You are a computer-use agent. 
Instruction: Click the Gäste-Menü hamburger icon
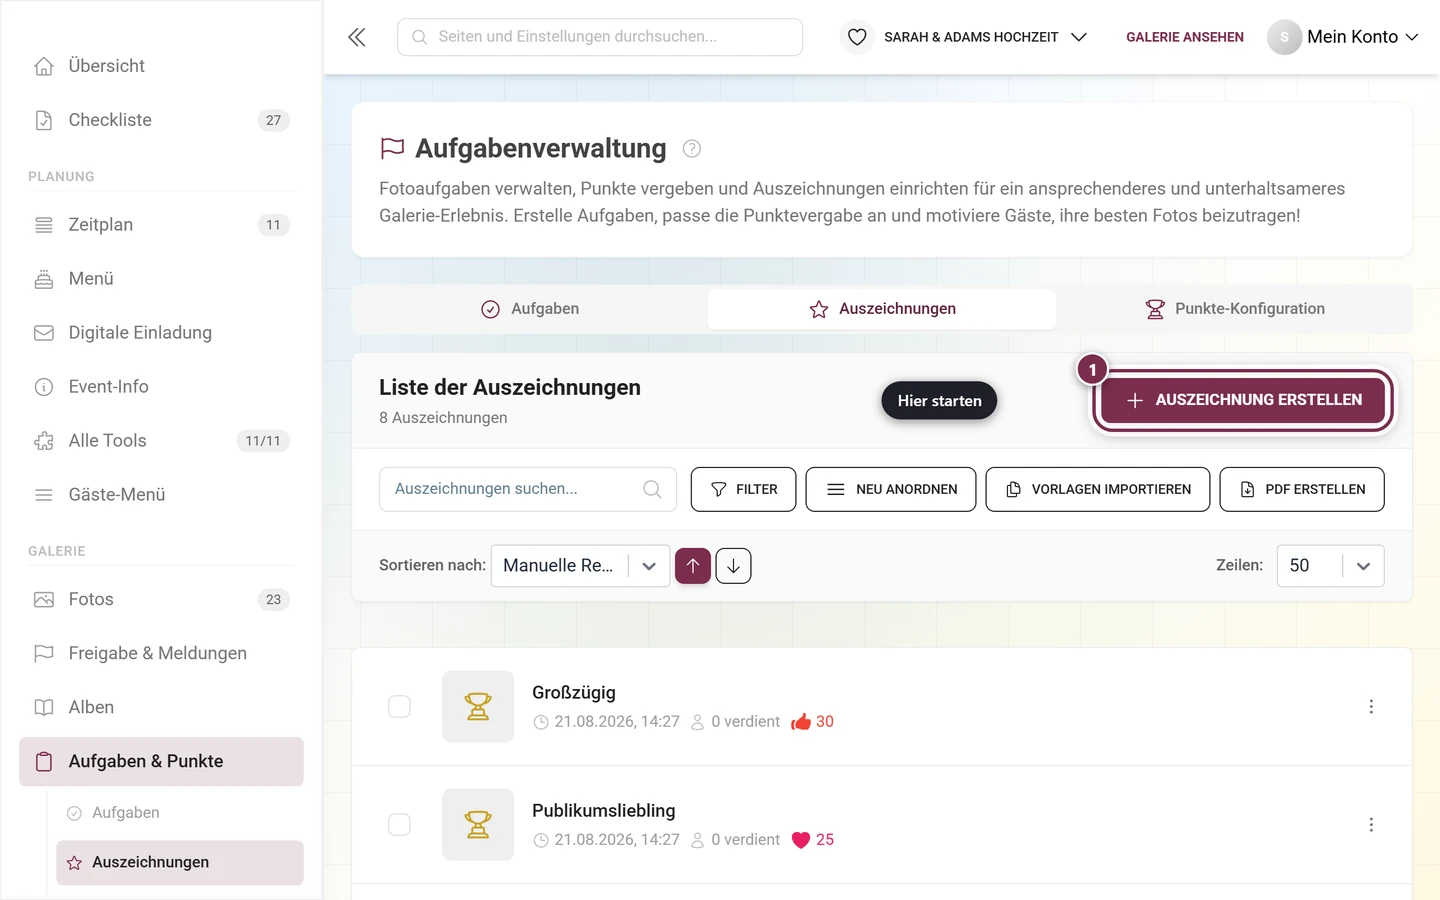click(x=44, y=495)
